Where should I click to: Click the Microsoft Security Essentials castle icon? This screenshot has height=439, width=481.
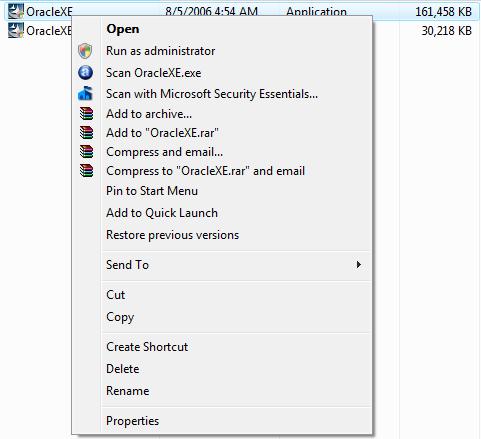[85, 93]
